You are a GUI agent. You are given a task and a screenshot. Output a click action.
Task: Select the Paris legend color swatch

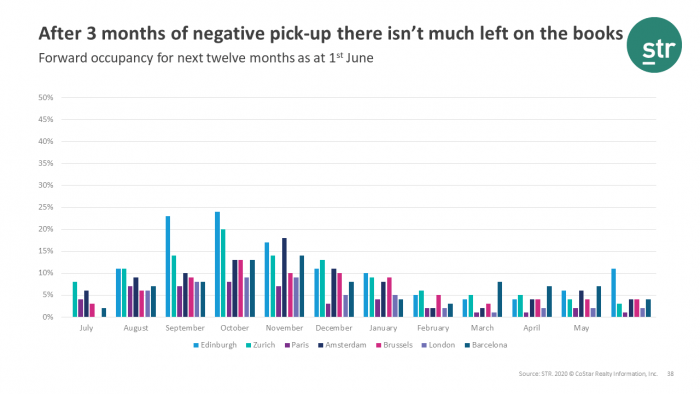click(287, 345)
